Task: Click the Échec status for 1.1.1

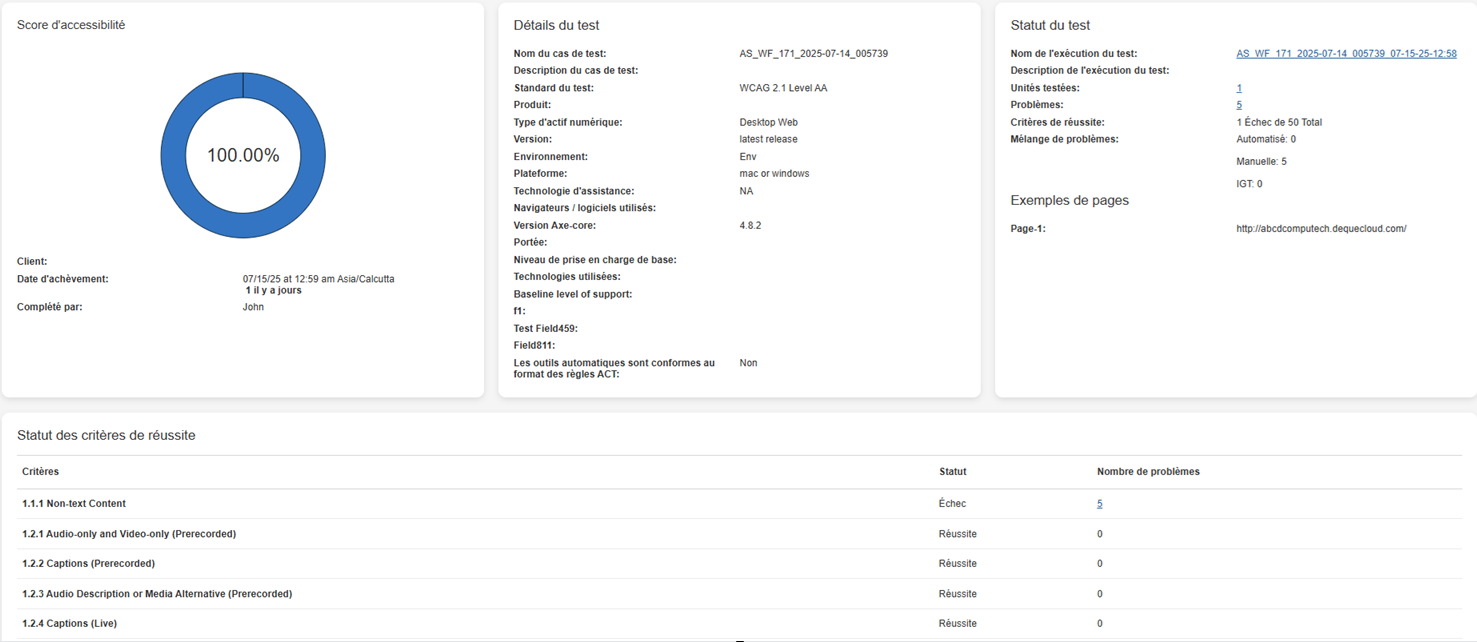Action: (952, 504)
